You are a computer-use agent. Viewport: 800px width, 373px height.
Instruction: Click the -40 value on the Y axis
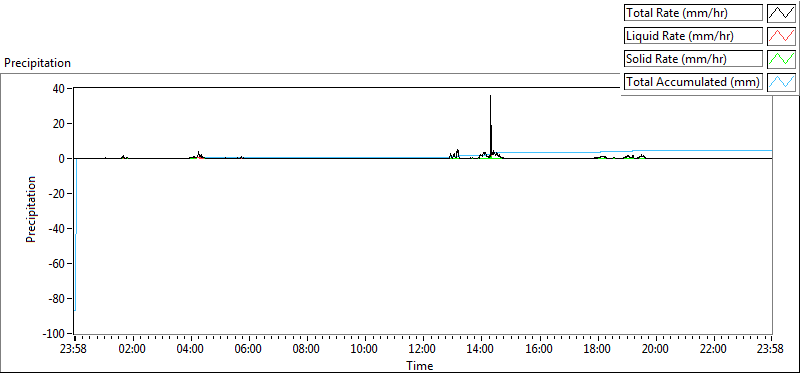[57, 229]
